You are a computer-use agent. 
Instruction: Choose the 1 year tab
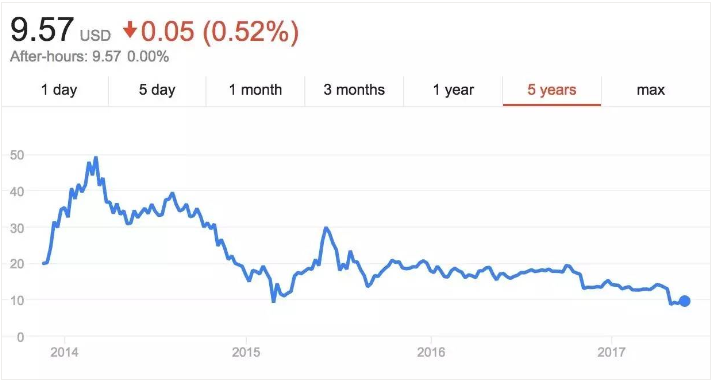click(453, 90)
